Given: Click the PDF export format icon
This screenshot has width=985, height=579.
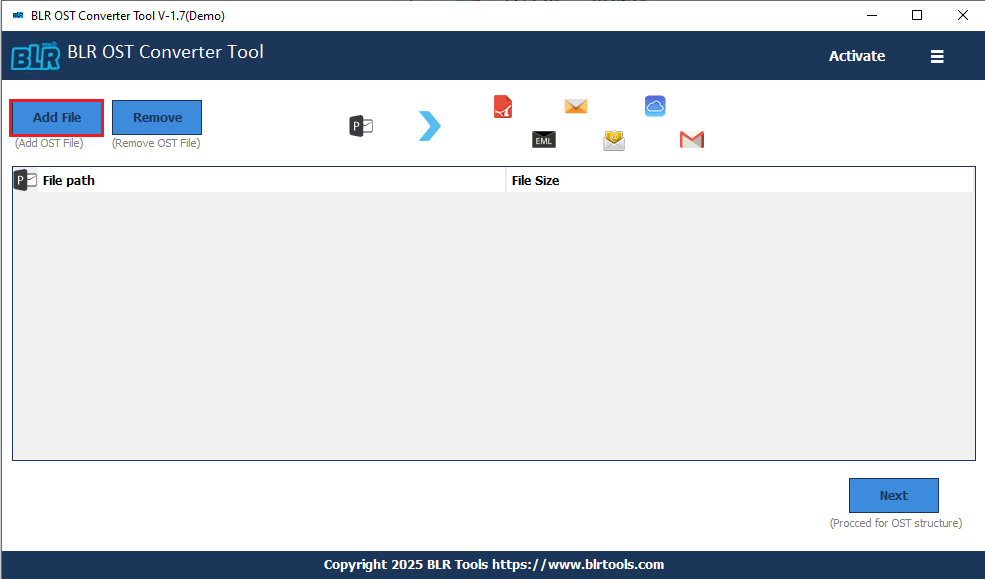Looking at the screenshot, I should pyautogui.click(x=503, y=106).
